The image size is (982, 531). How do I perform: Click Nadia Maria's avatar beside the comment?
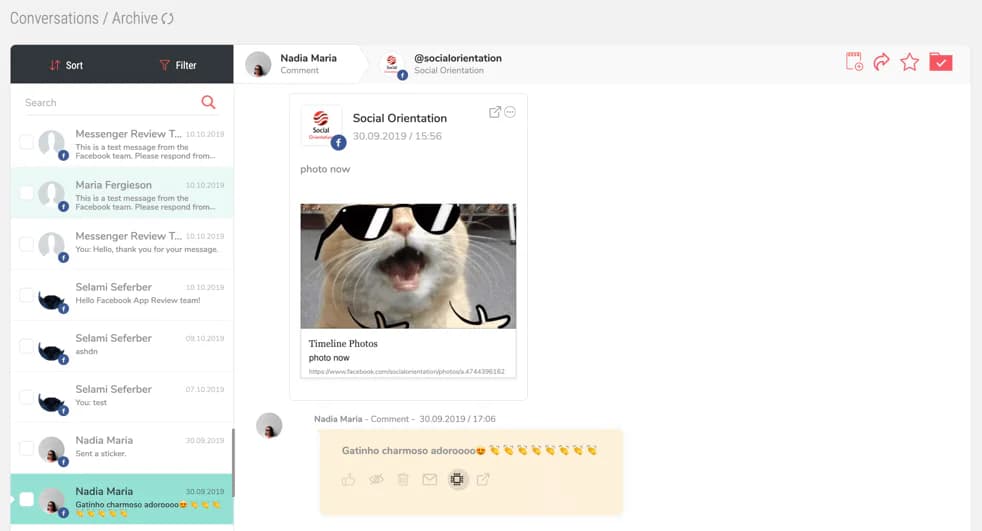(269, 426)
